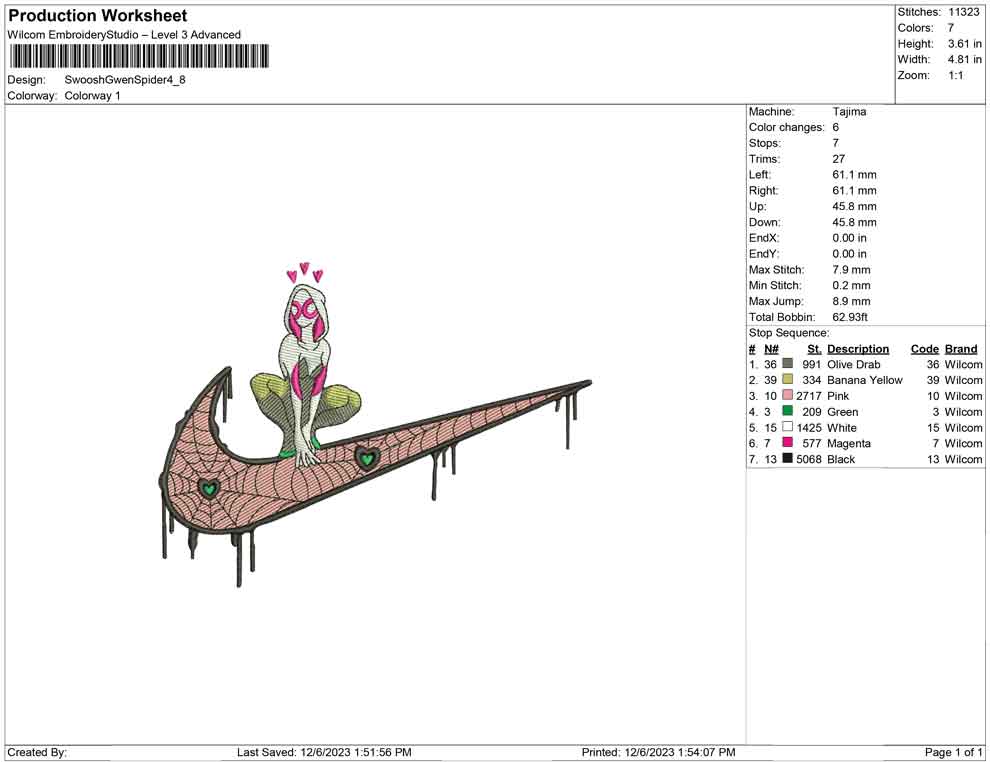The height and width of the screenshot is (762, 990).
Task: Click the N# column header
Action: point(771,349)
